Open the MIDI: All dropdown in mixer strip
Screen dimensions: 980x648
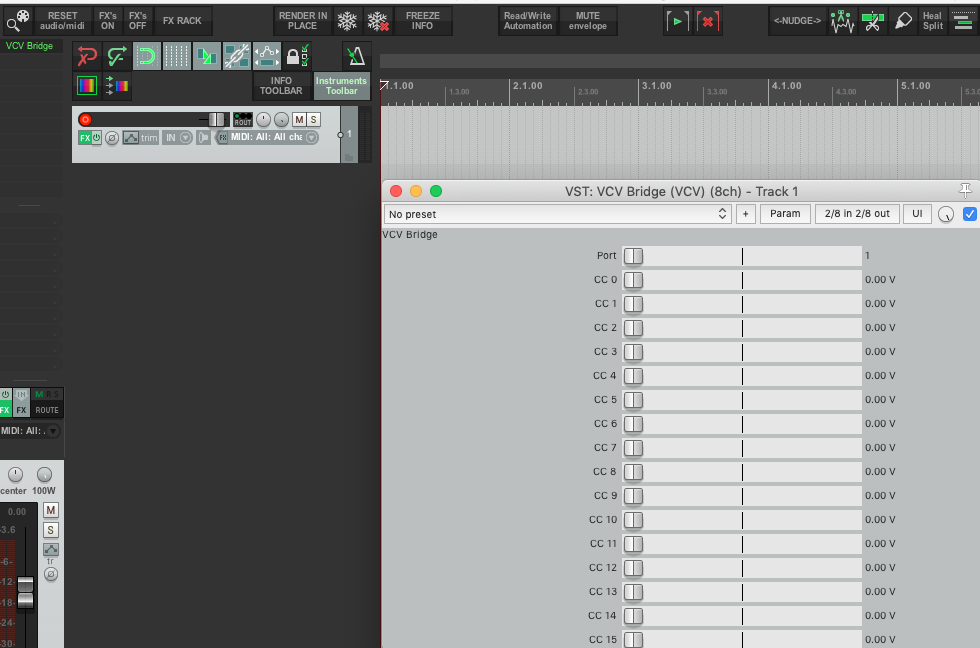coord(30,431)
